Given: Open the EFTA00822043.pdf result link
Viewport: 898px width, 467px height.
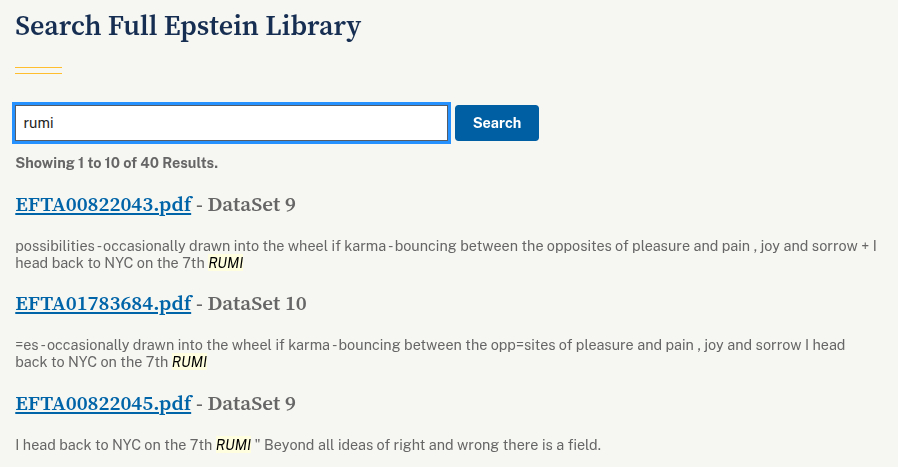Looking at the screenshot, I should (x=103, y=205).
